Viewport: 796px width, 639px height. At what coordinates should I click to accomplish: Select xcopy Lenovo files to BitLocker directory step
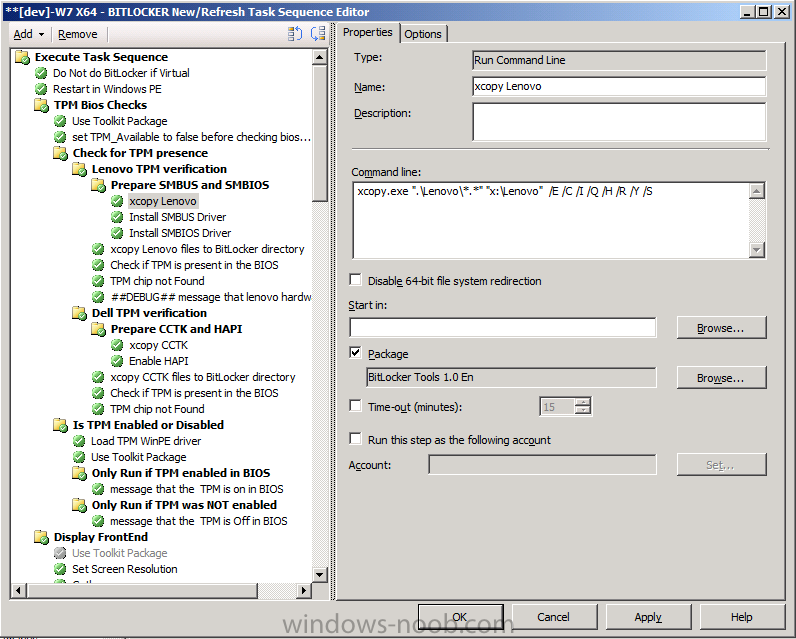207,249
